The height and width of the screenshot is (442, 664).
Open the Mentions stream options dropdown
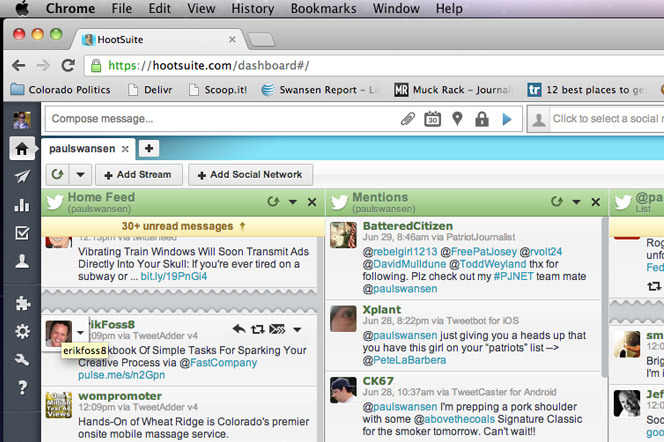point(576,202)
